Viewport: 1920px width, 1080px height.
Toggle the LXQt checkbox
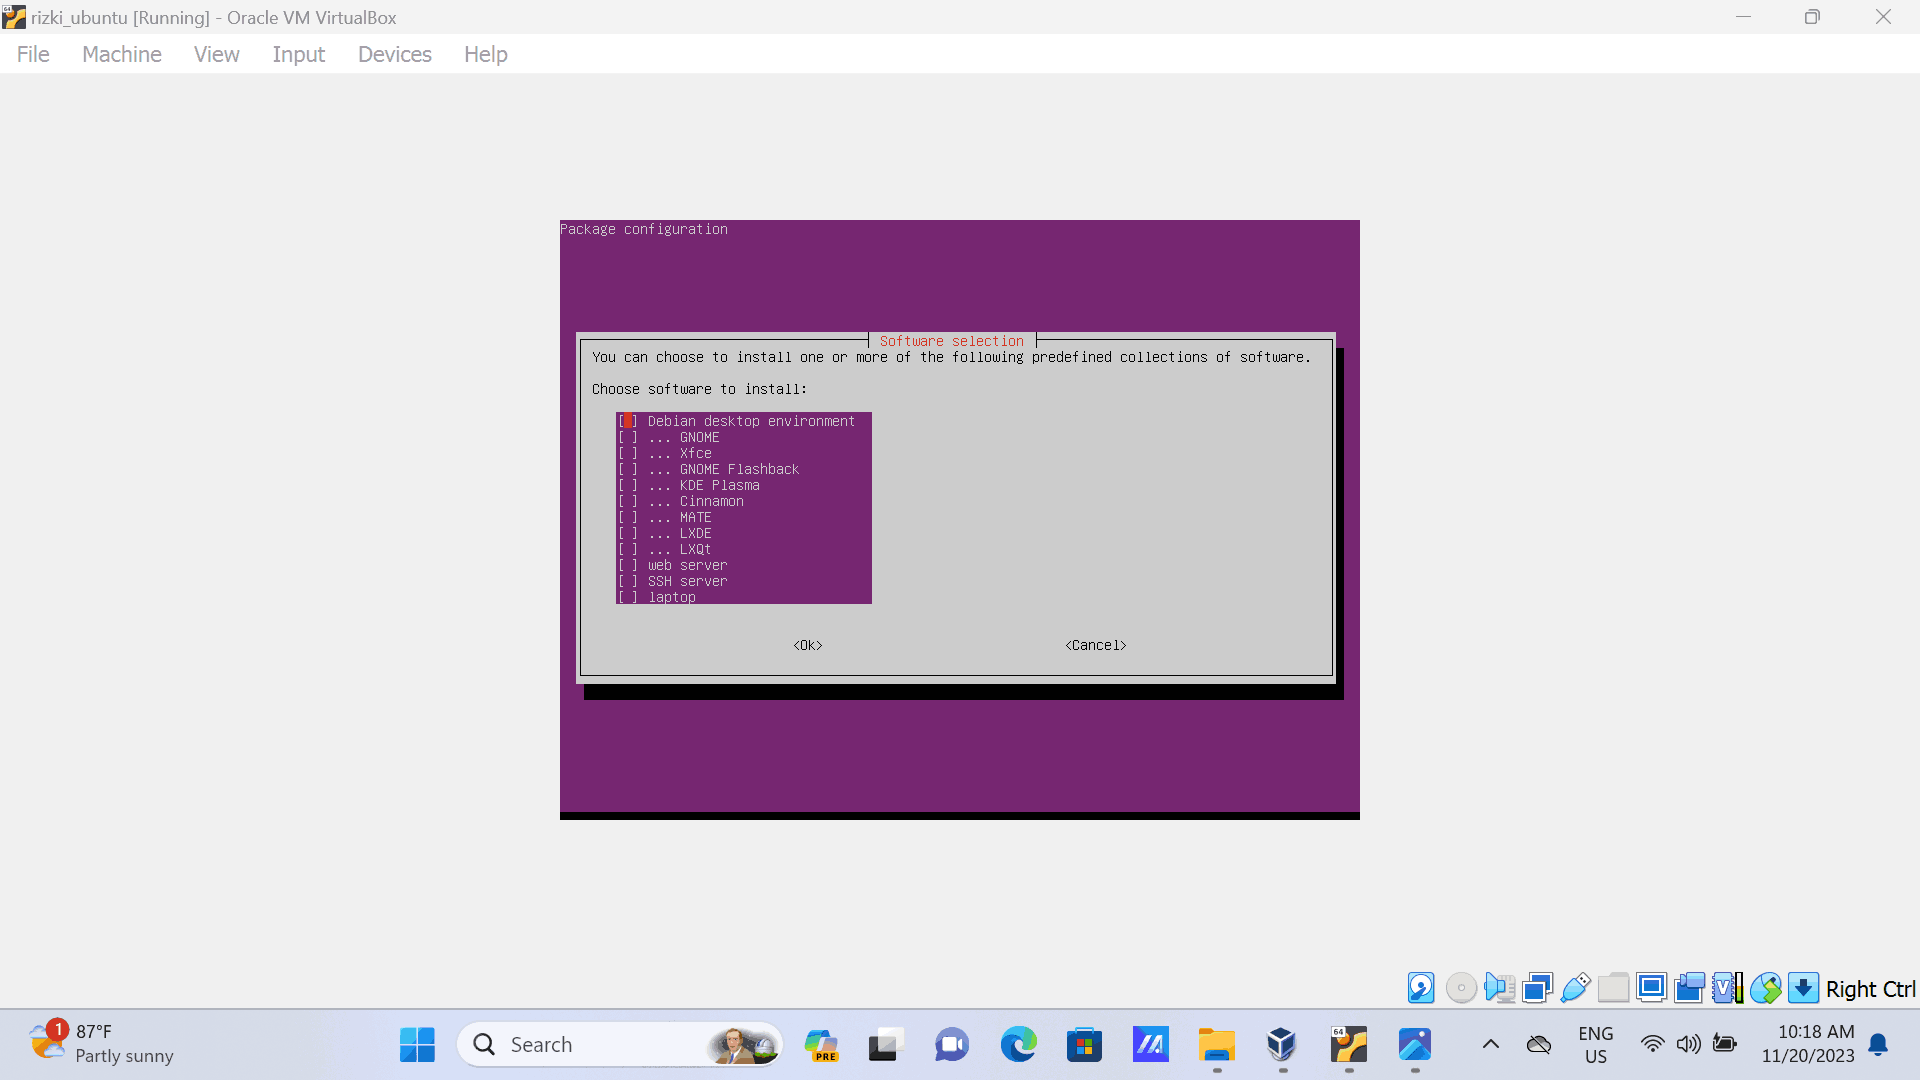pos(628,549)
